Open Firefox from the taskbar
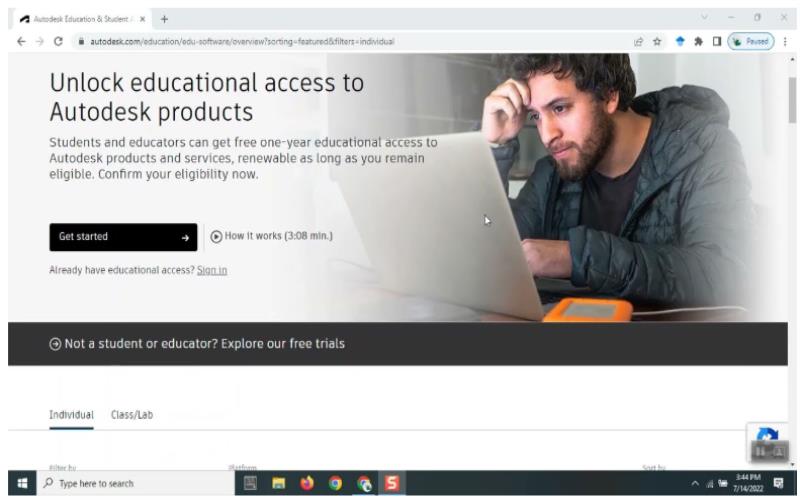The height and width of the screenshot is (500, 800). point(307,483)
